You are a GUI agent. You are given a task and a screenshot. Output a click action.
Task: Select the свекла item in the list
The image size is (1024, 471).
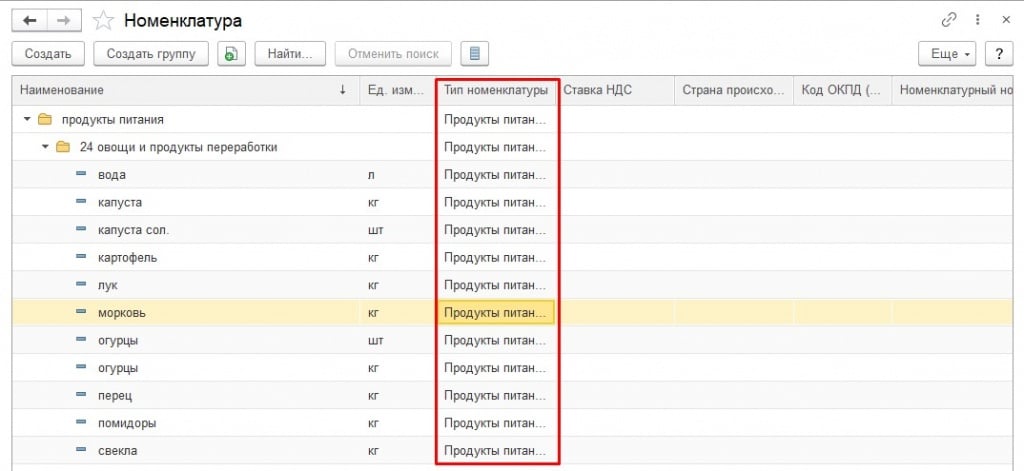118,451
